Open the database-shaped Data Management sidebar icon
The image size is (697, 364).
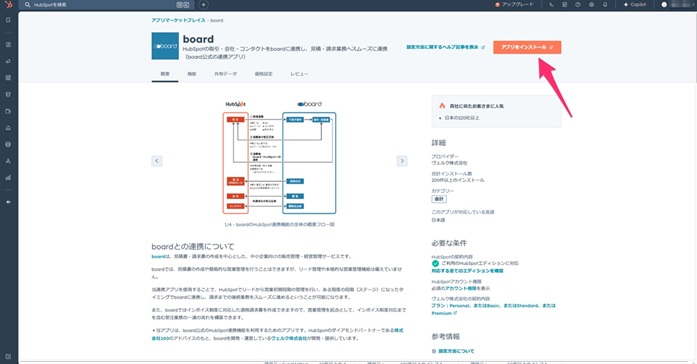pos(8,144)
